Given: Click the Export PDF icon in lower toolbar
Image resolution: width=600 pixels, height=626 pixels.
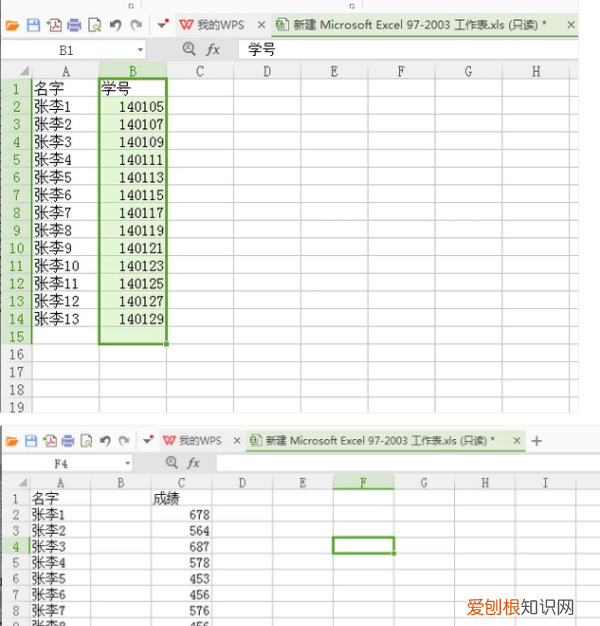Looking at the screenshot, I should (x=50, y=441).
